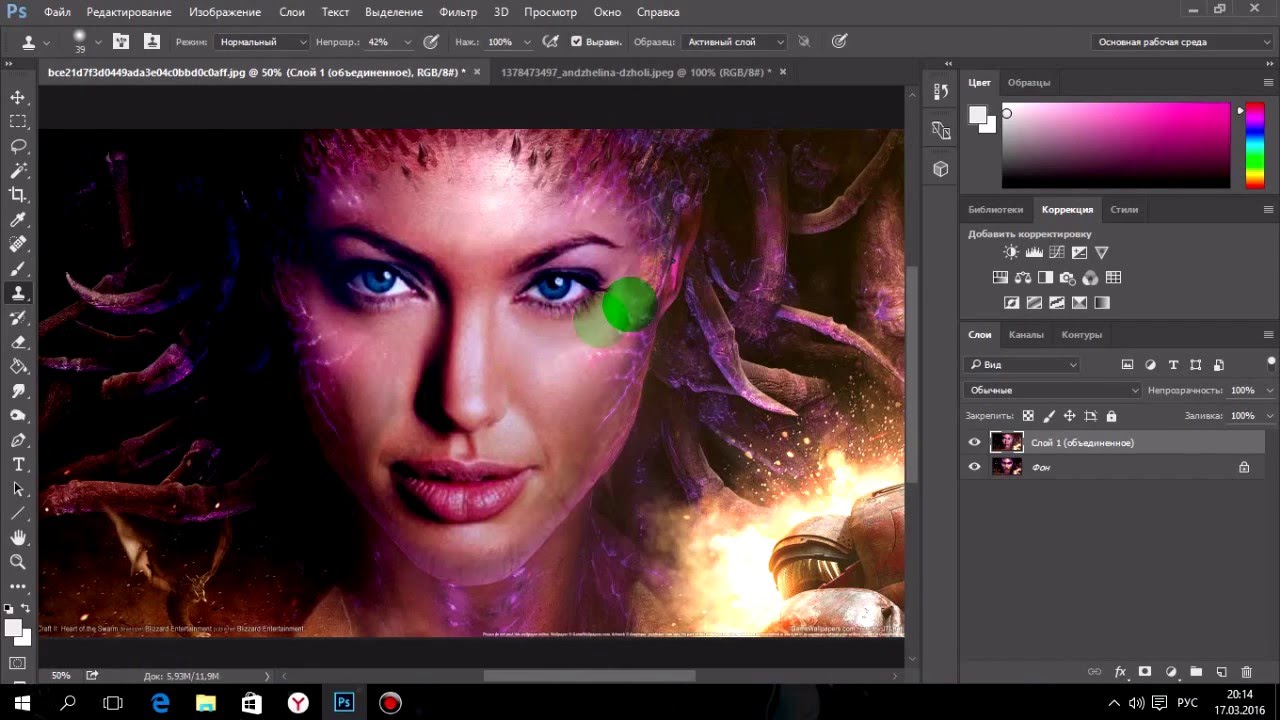This screenshot has height=720, width=1280.
Task: Open the workspace switcher dropdown
Action: pyautogui.click(x=1181, y=42)
